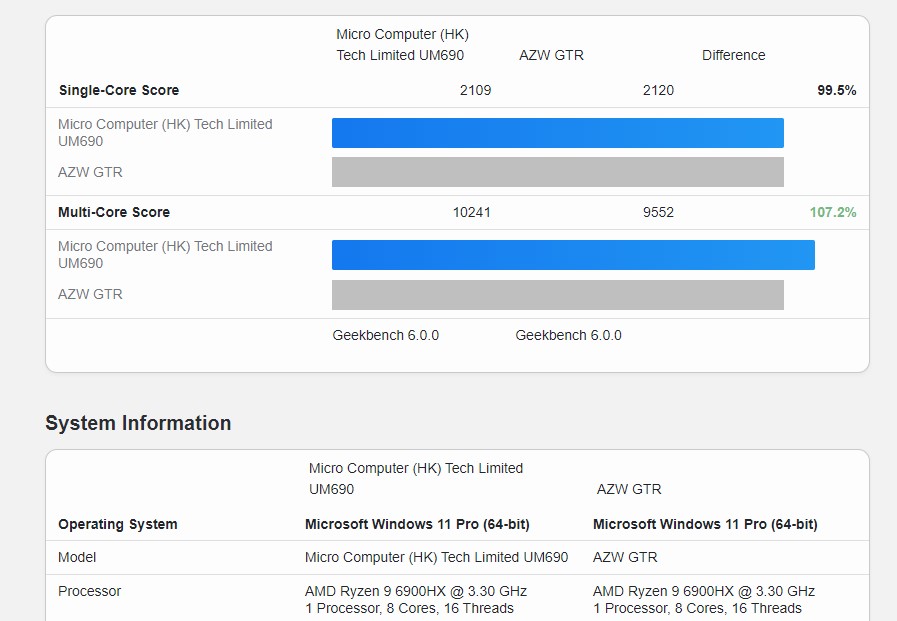Click the 2109 single-core score value
The height and width of the screenshot is (621, 897).
475,90
